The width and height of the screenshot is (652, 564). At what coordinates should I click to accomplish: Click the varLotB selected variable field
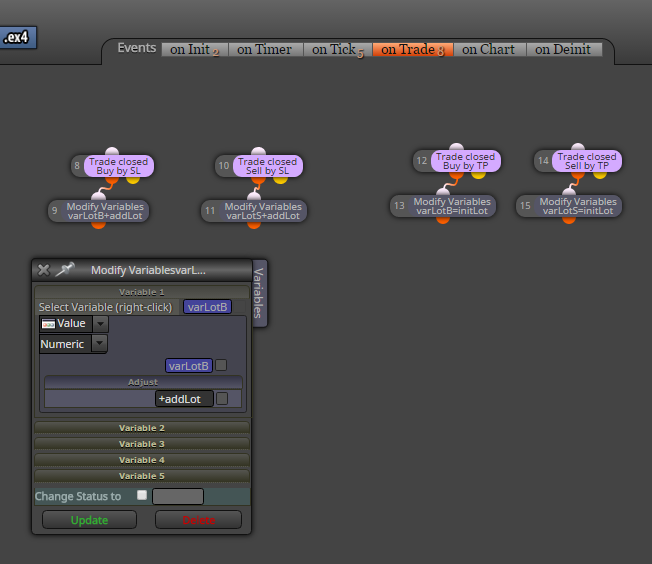[207, 307]
